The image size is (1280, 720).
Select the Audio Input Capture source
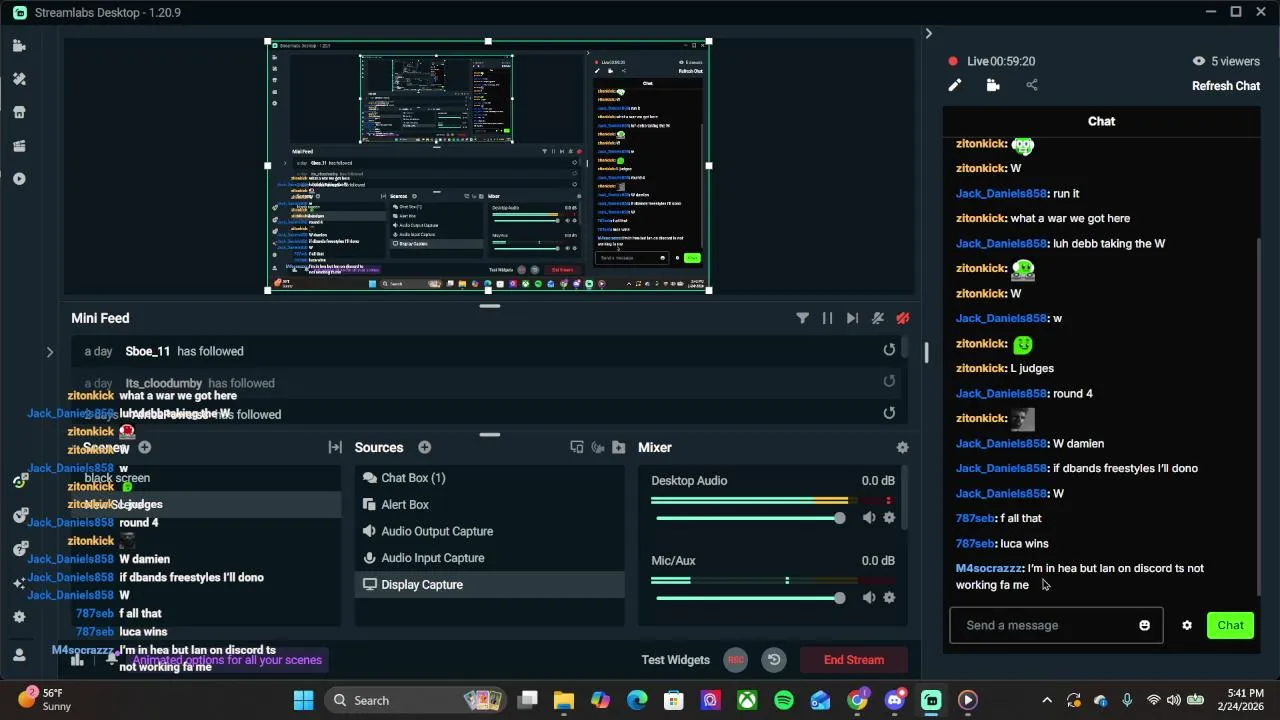click(489, 558)
